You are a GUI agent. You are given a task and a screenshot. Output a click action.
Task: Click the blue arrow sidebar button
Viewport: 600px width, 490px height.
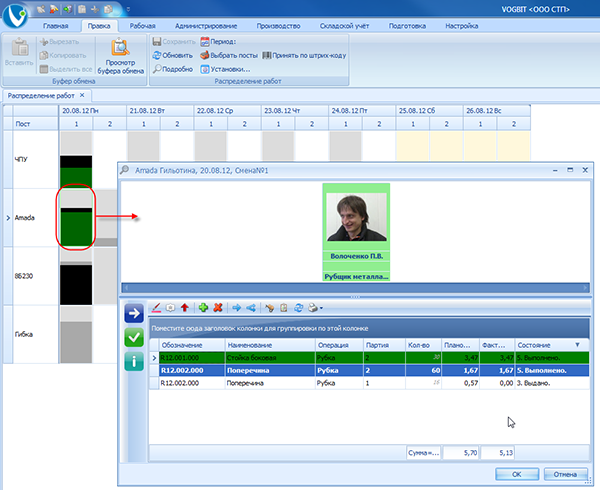click(x=133, y=313)
